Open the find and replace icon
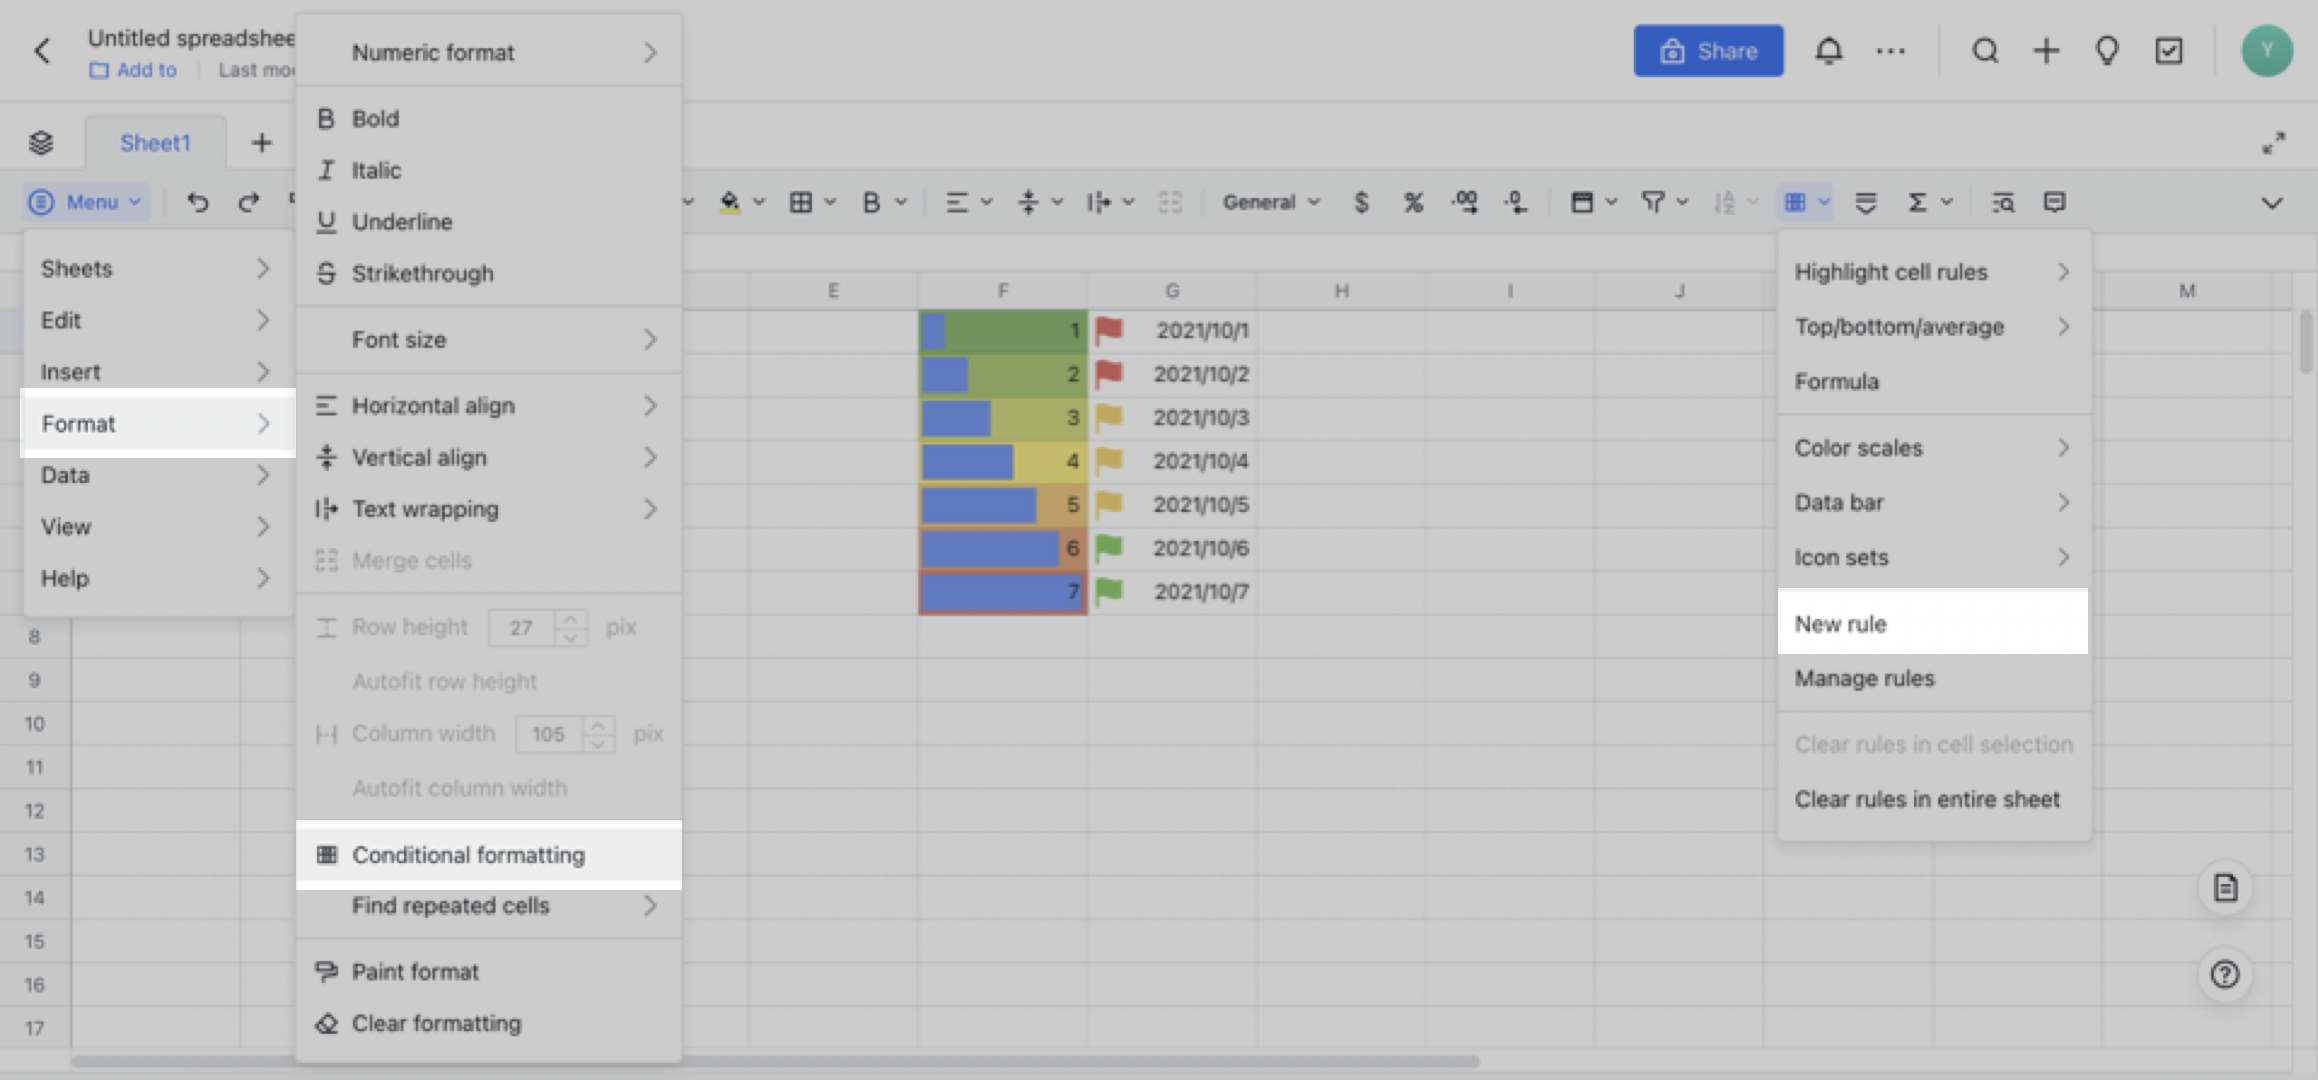2318x1080 pixels. click(2003, 202)
